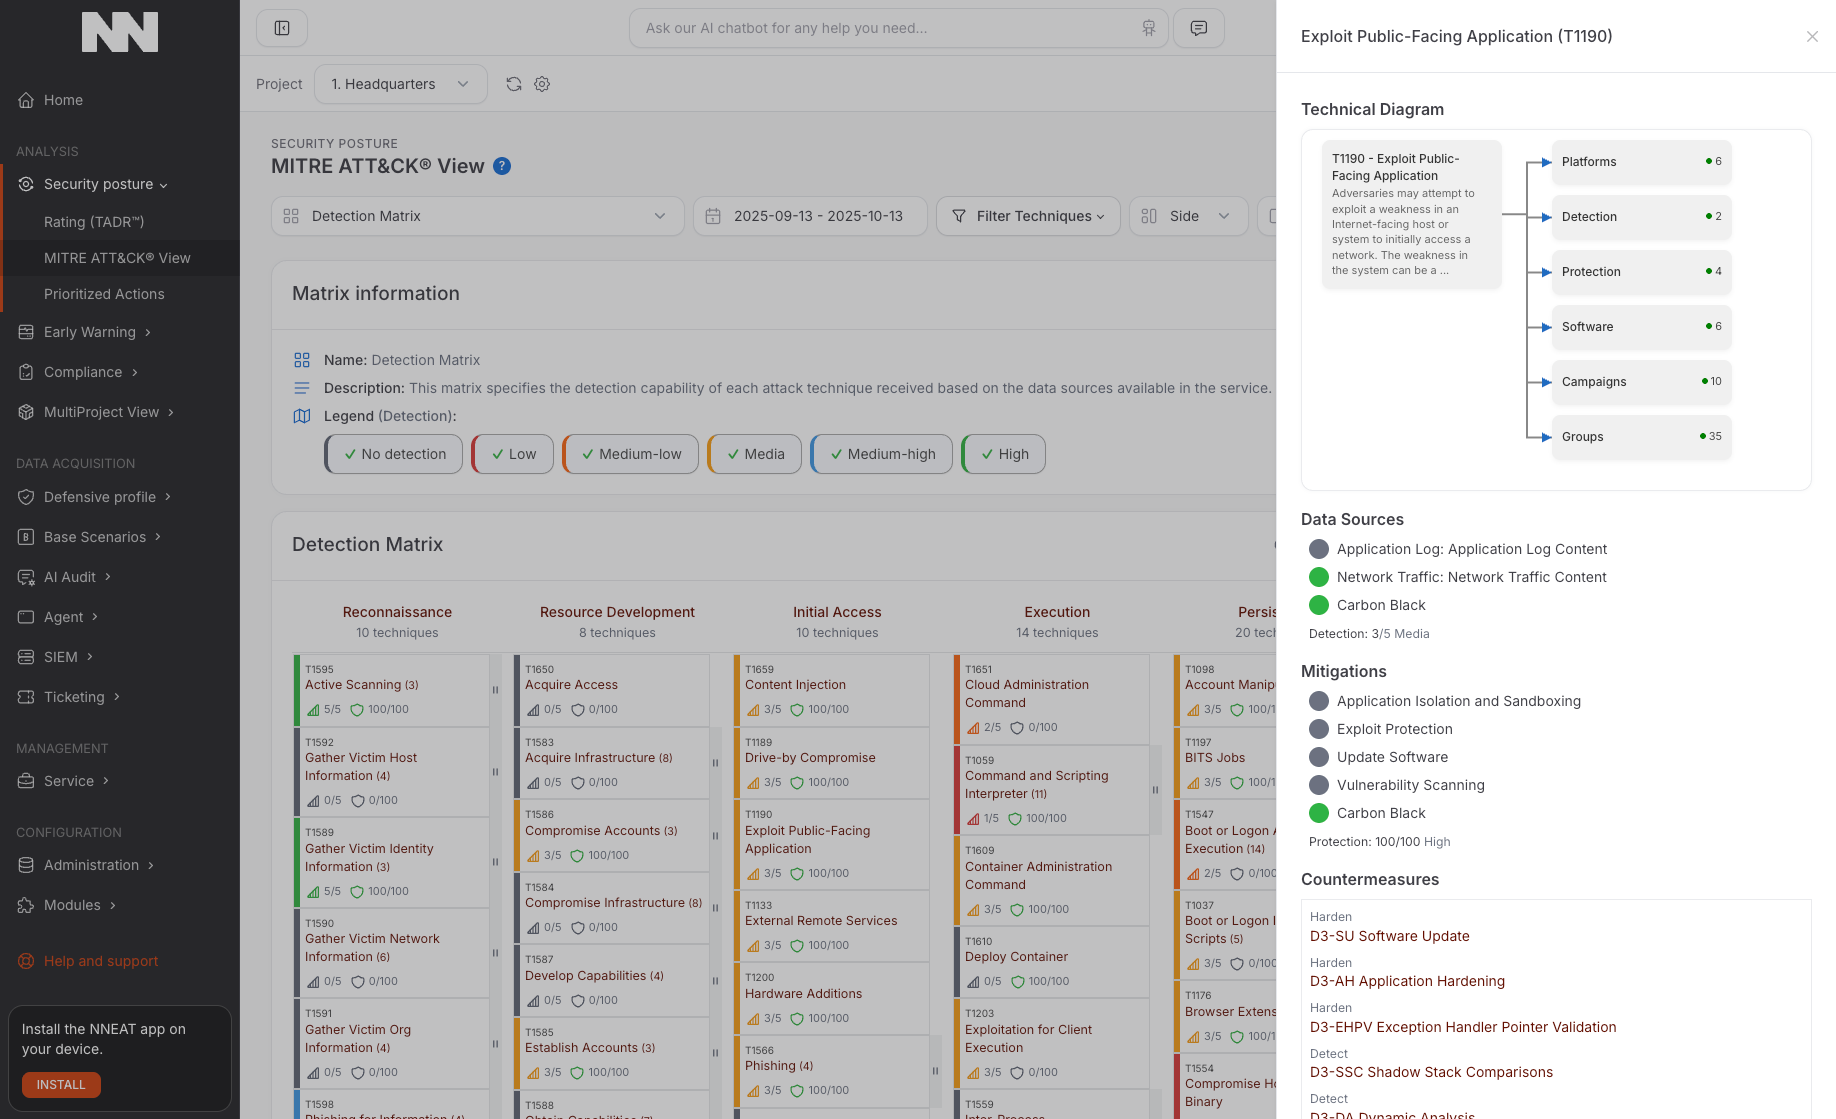Image resolution: width=1836 pixels, height=1119 pixels.
Task: Click the INSTALL button
Action: [61, 1085]
